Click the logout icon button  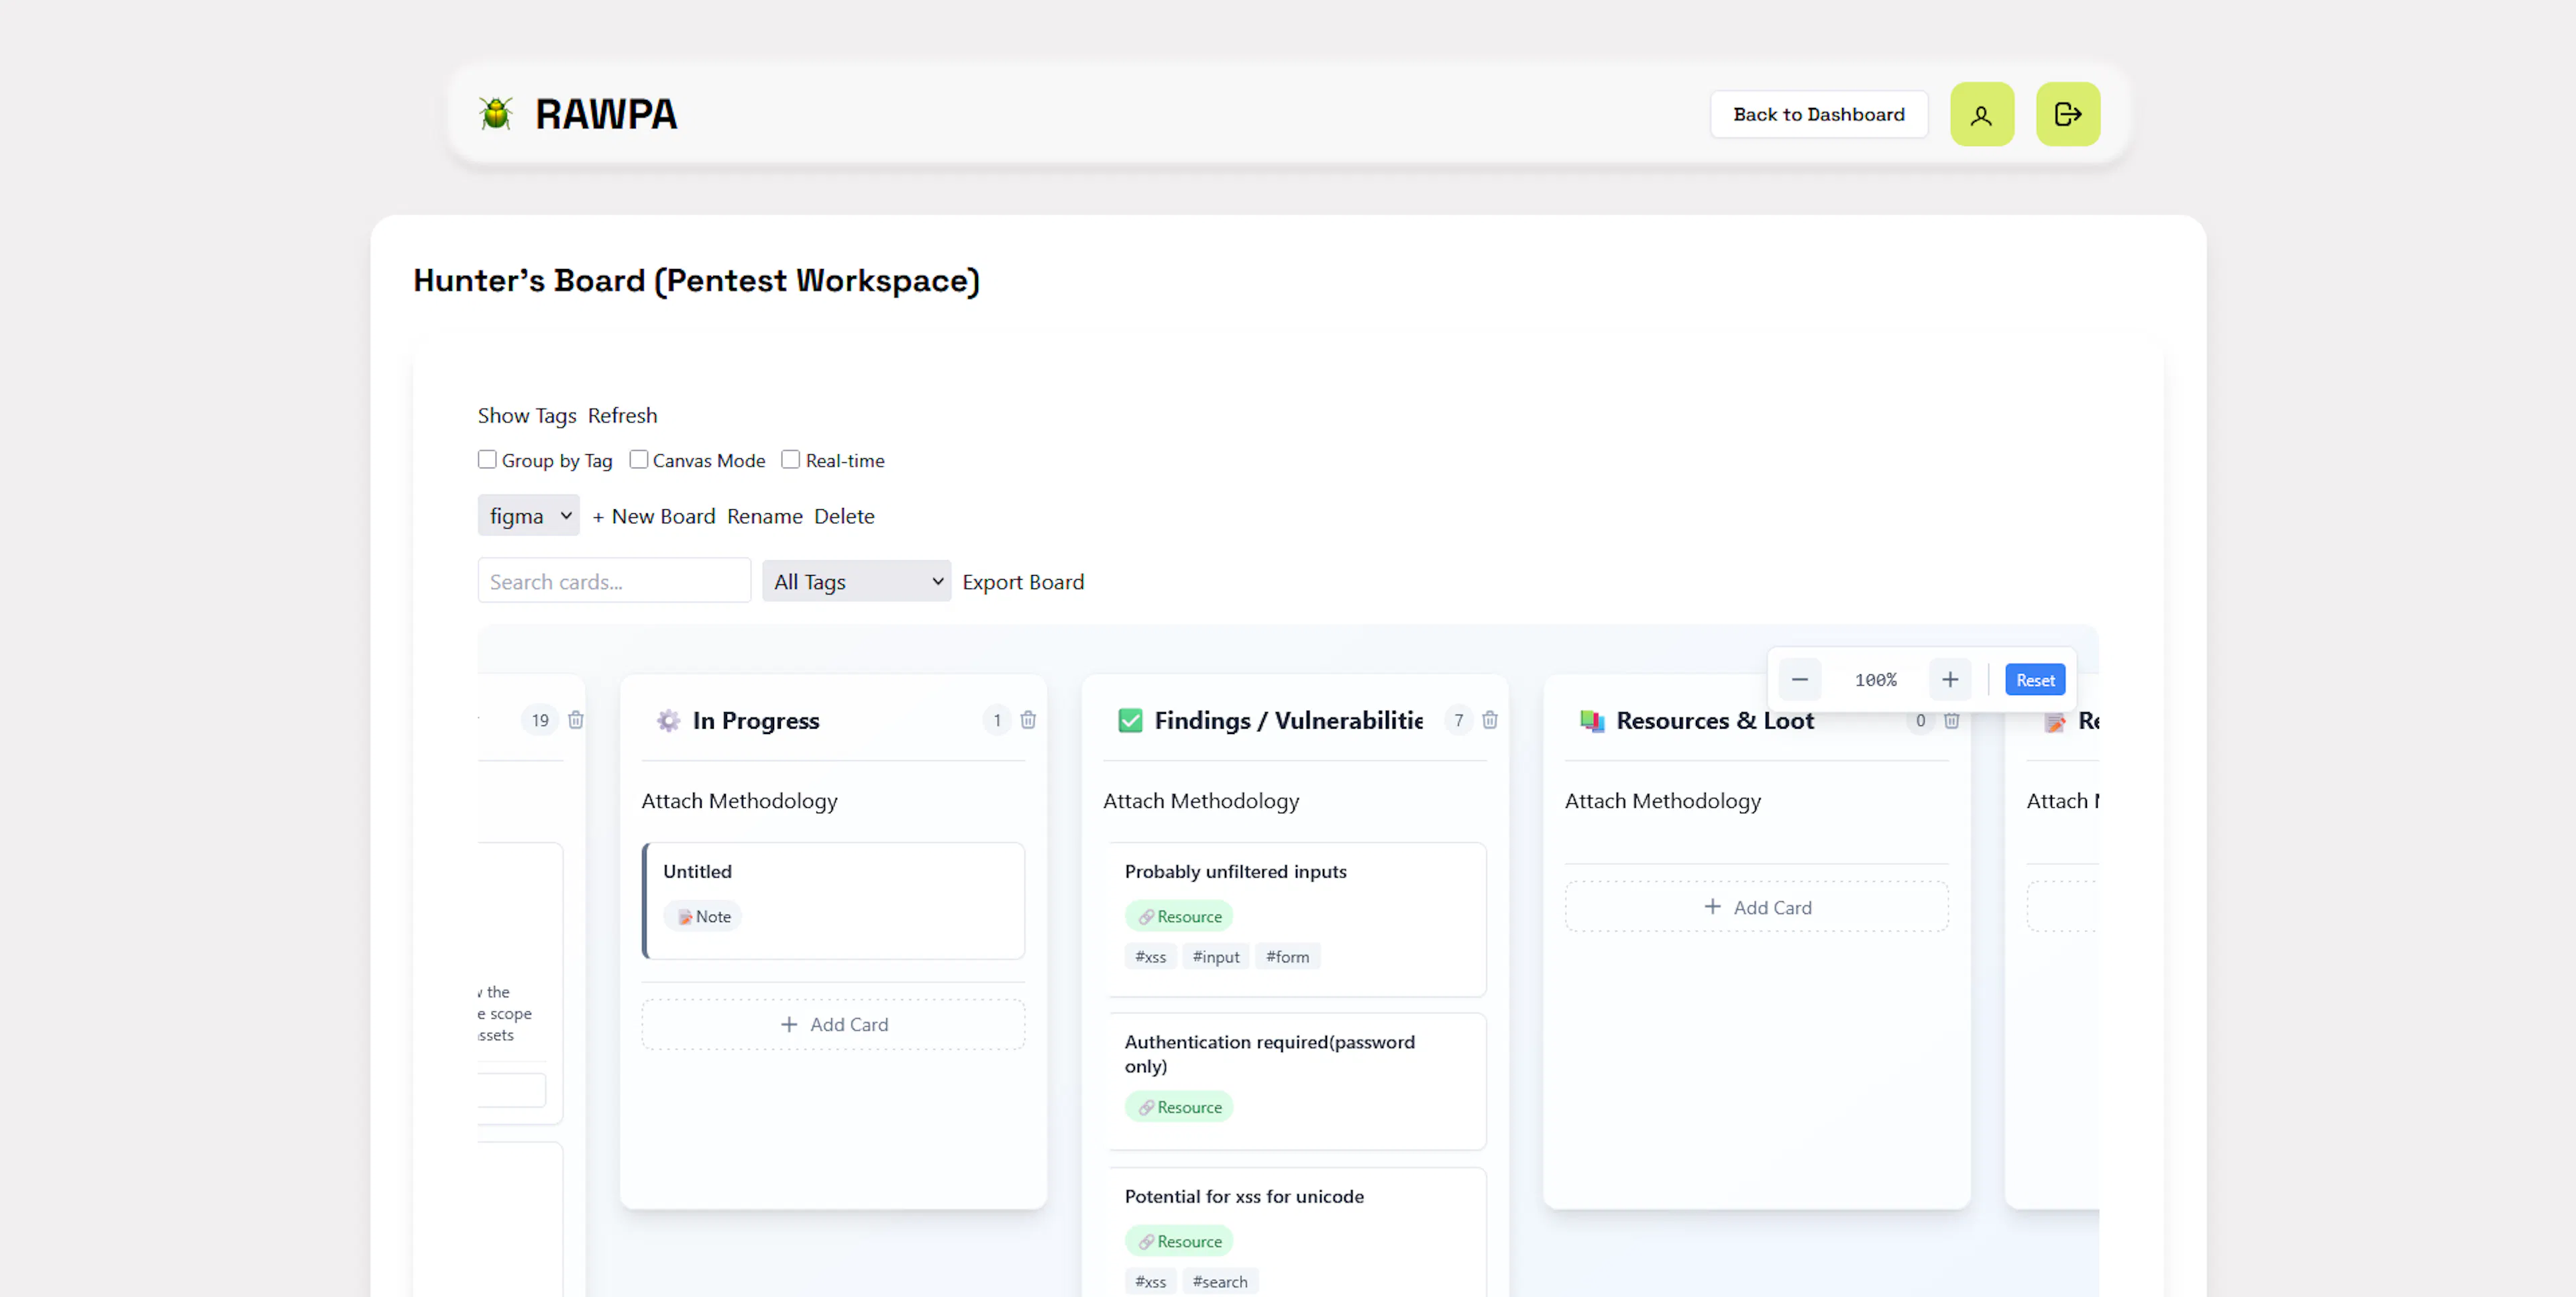[x=2067, y=115]
